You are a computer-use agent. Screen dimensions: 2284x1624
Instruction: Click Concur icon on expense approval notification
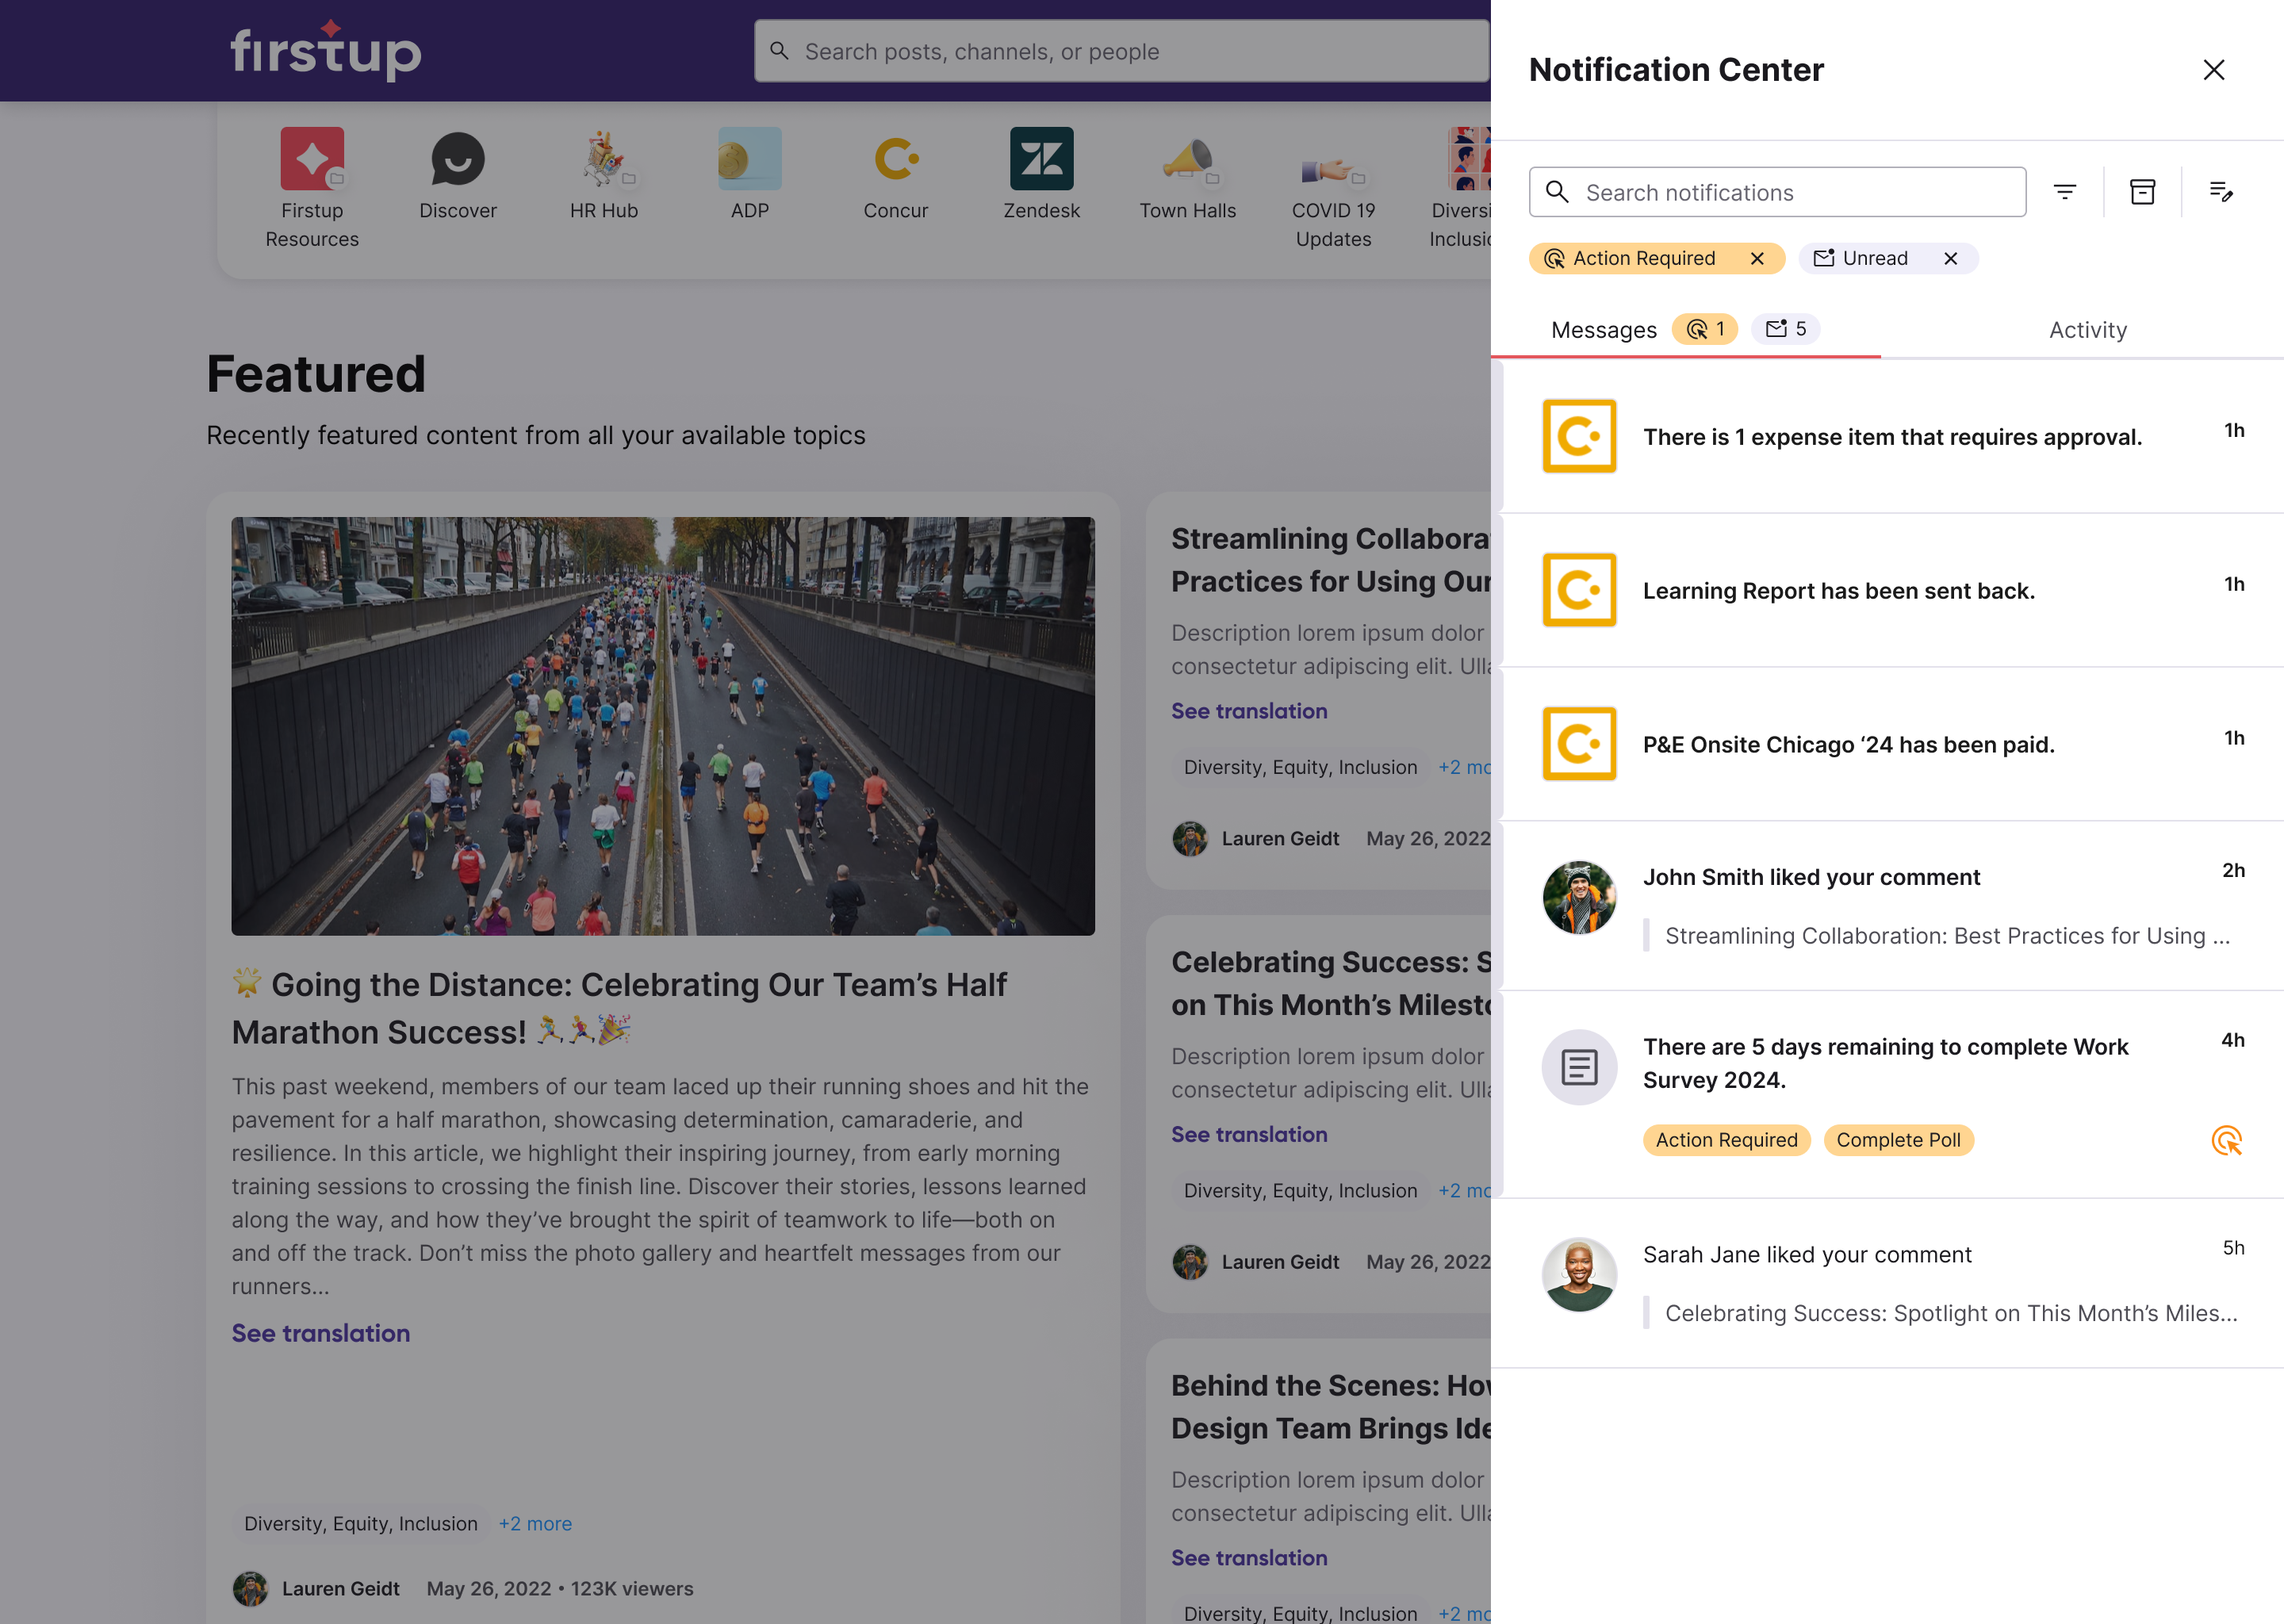point(1579,437)
